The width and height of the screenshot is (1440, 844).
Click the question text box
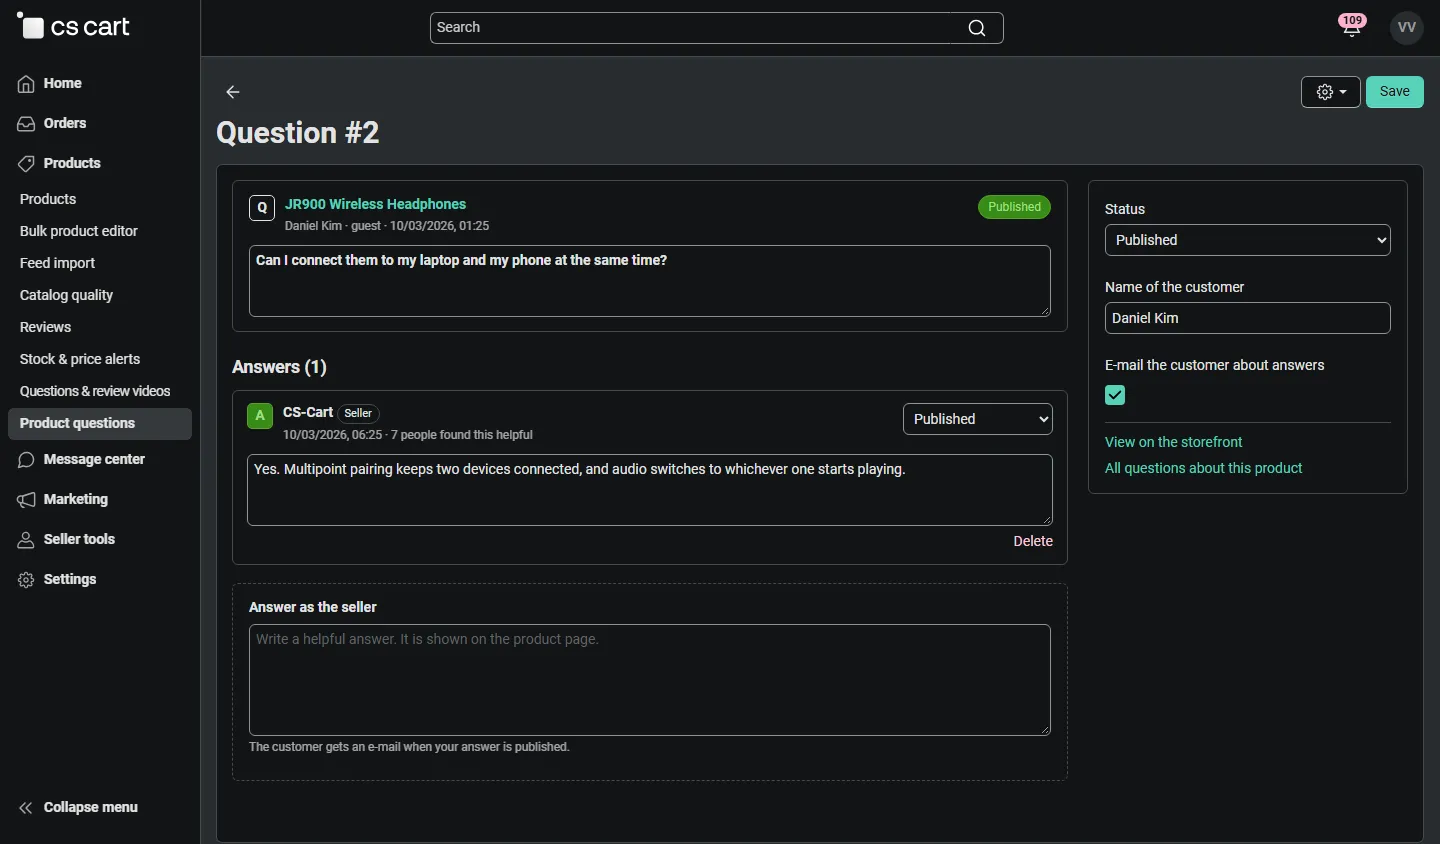(650, 281)
